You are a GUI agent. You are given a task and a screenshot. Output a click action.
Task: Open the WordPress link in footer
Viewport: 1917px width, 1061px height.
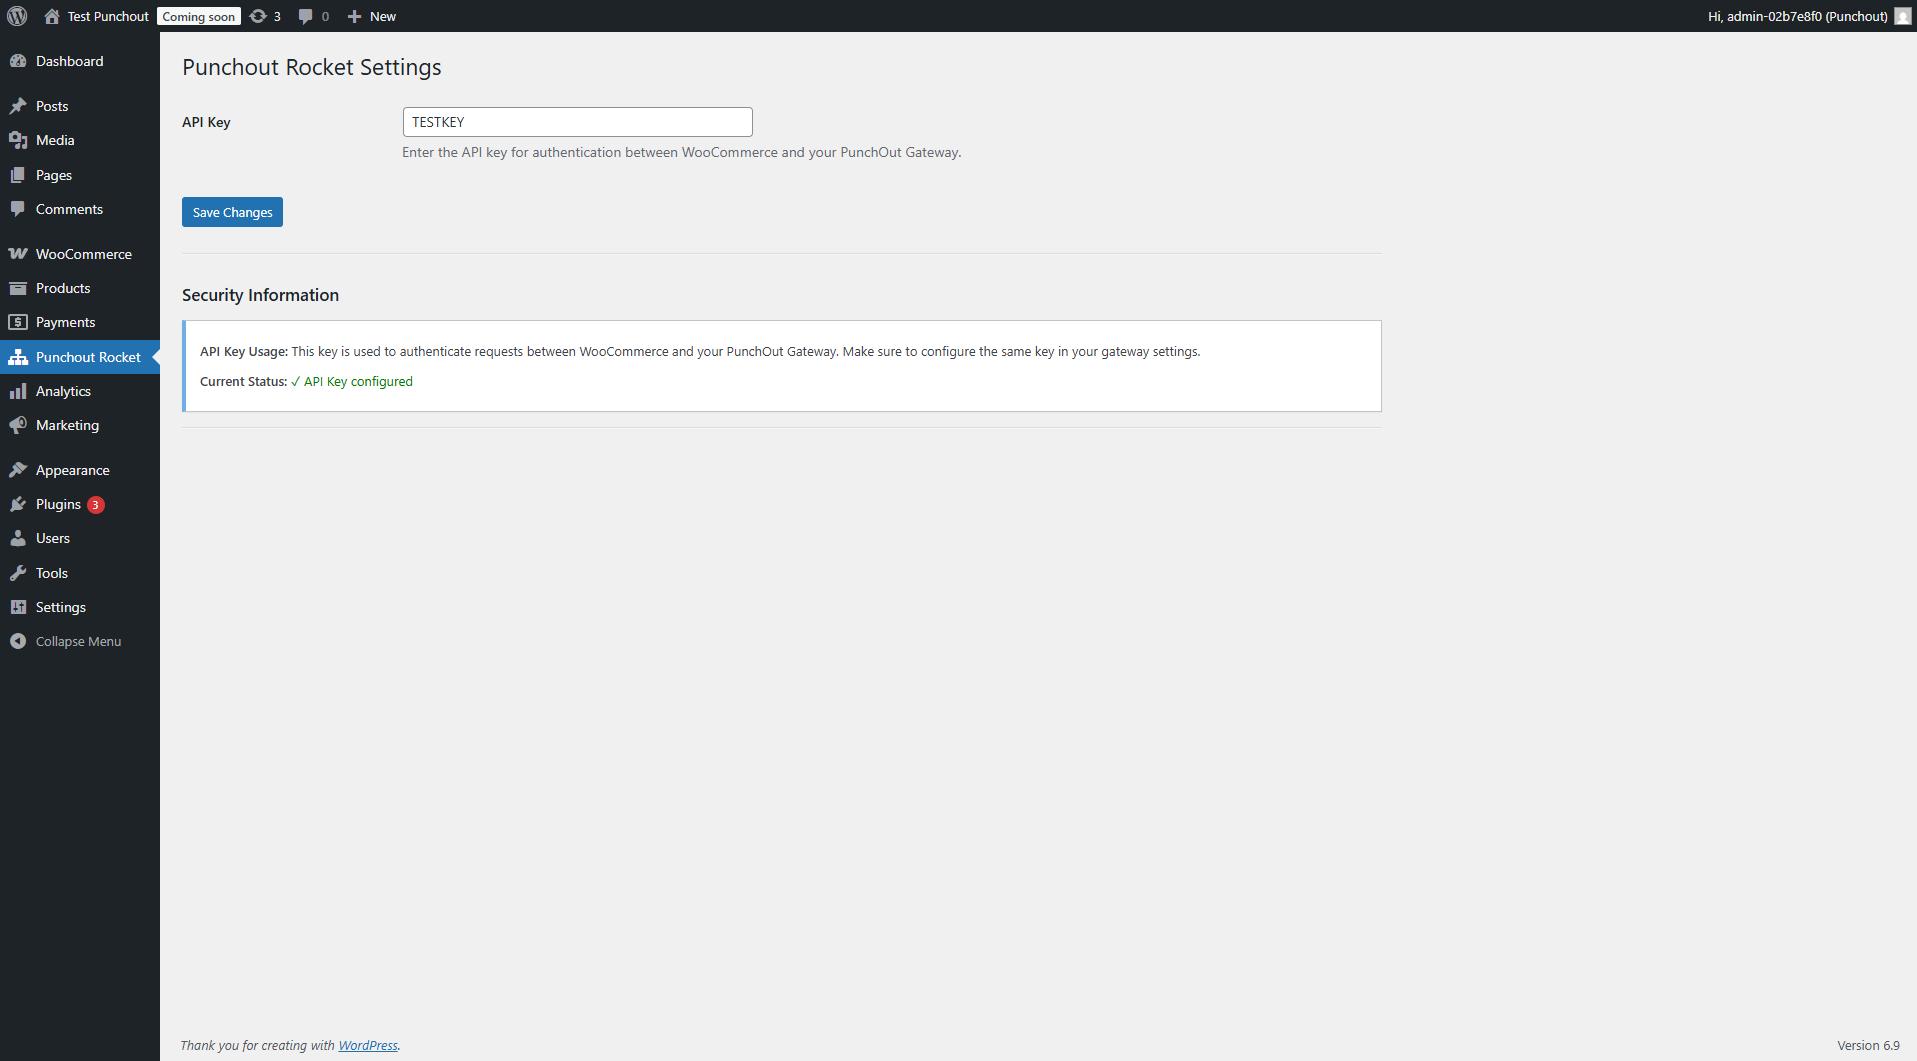click(367, 1045)
